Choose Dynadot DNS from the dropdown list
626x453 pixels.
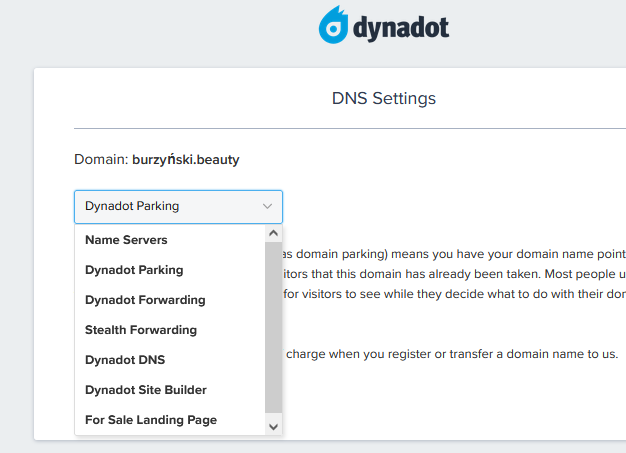click(x=125, y=360)
